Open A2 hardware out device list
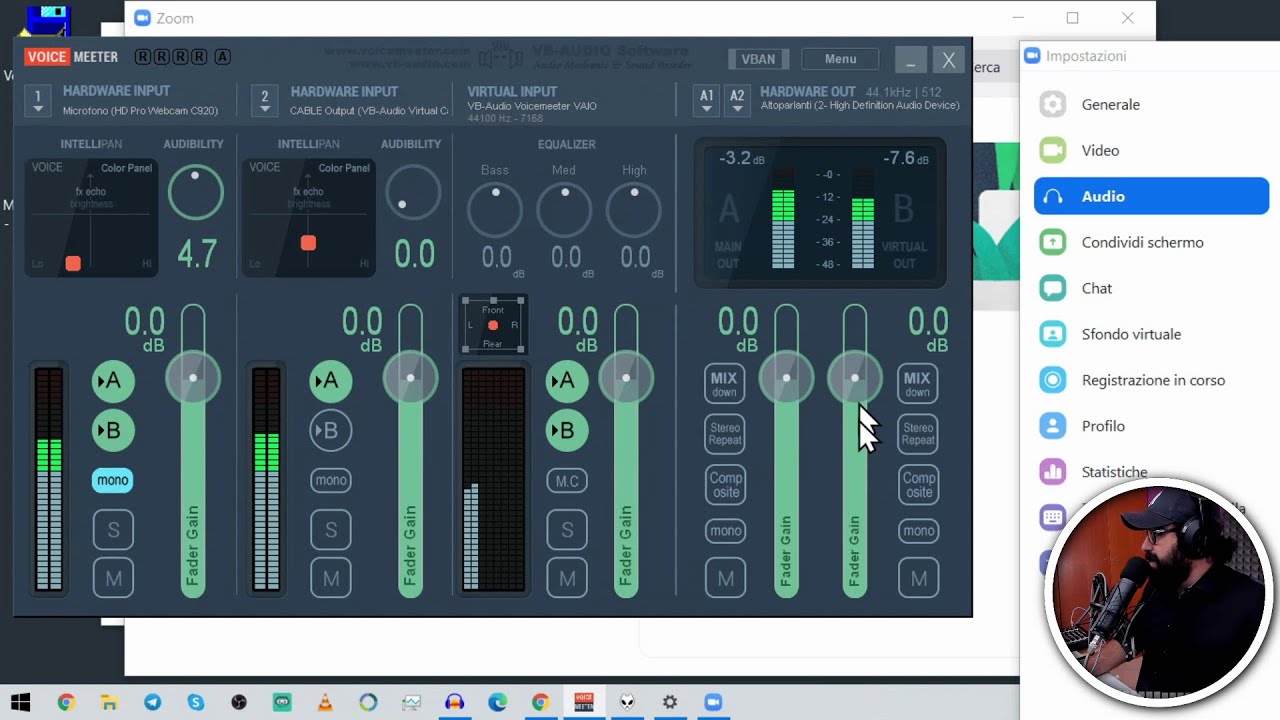The width and height of the screenshot is (1280, 720). click(x=737, y=101)
